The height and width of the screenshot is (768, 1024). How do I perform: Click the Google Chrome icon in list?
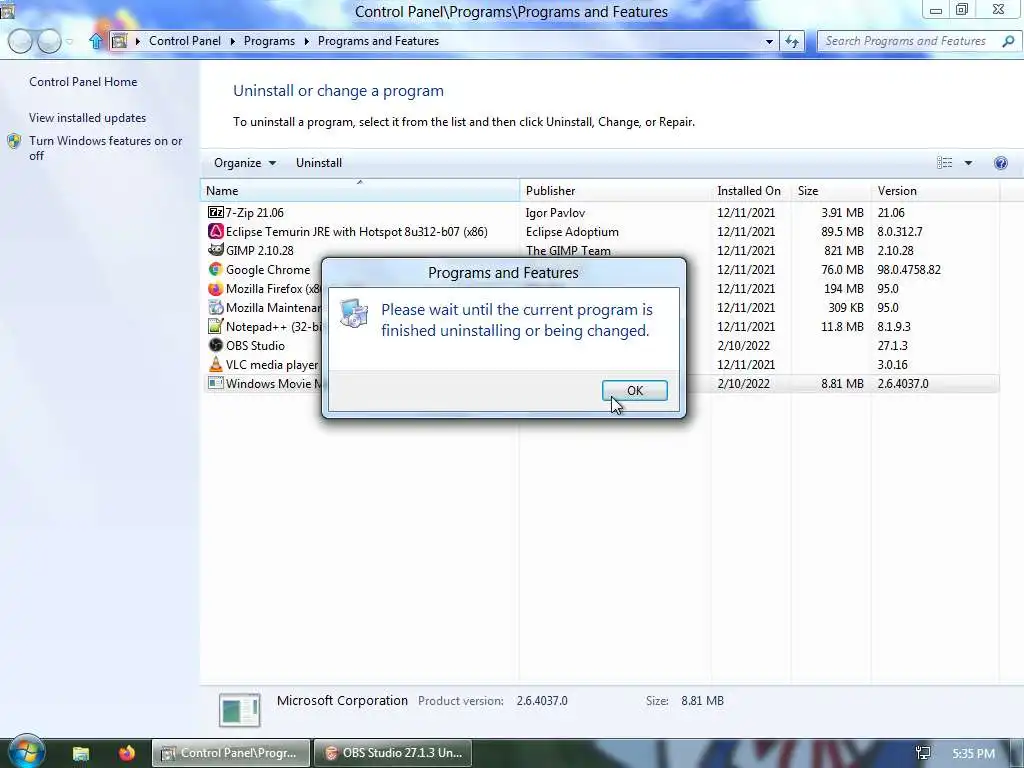(x=216, y=269)
